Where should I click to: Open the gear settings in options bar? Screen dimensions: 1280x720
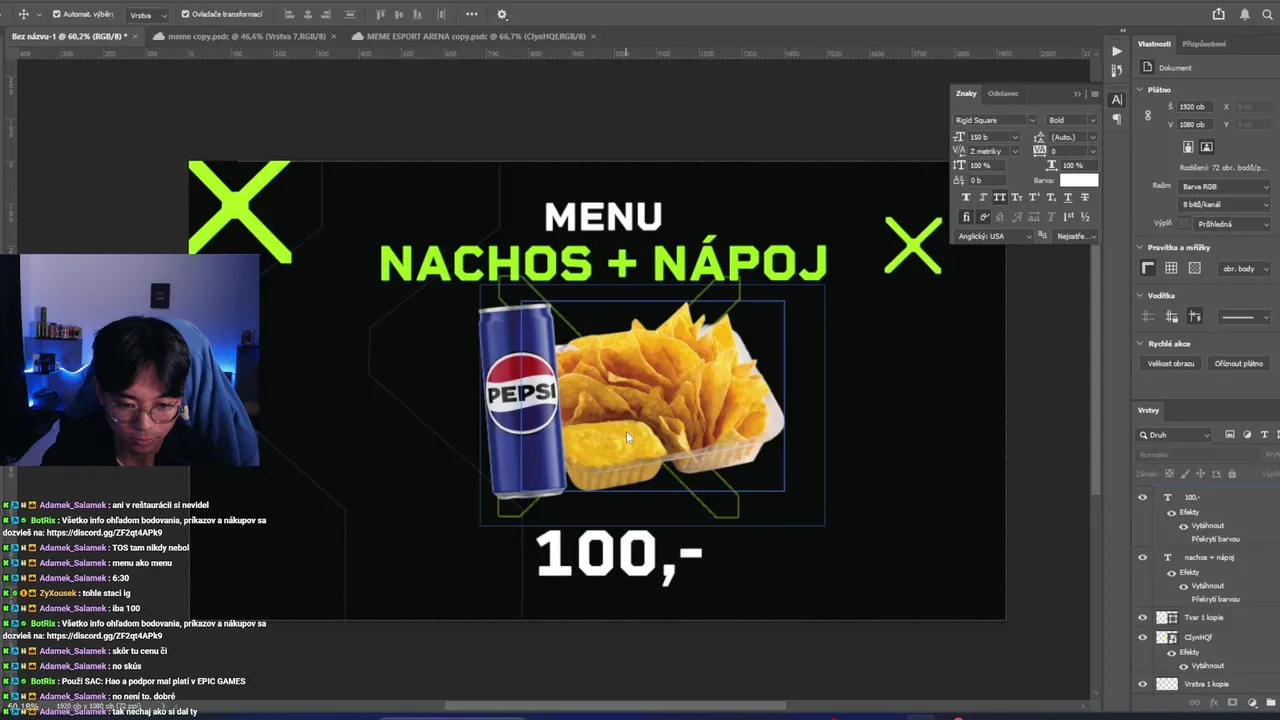click(502, 14)
